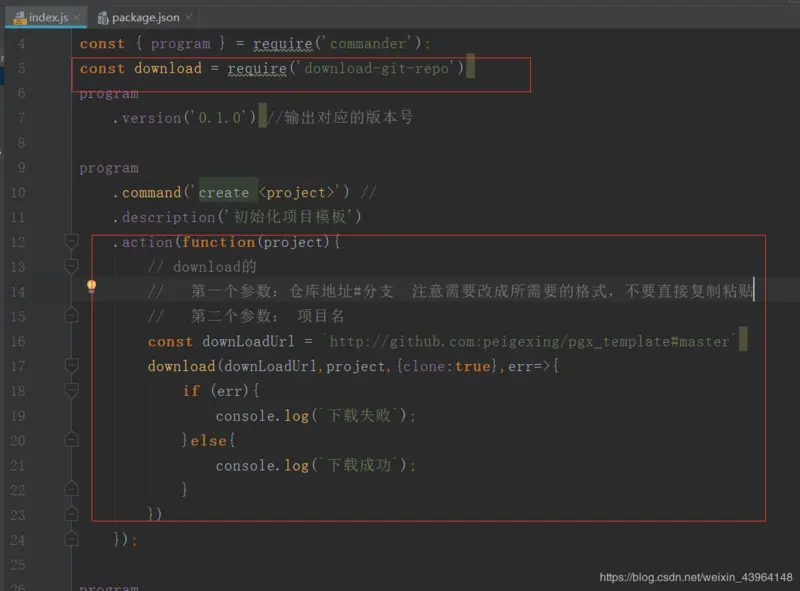
Task: Switch to the index.js tab
Action: click(x=46, y=17)
